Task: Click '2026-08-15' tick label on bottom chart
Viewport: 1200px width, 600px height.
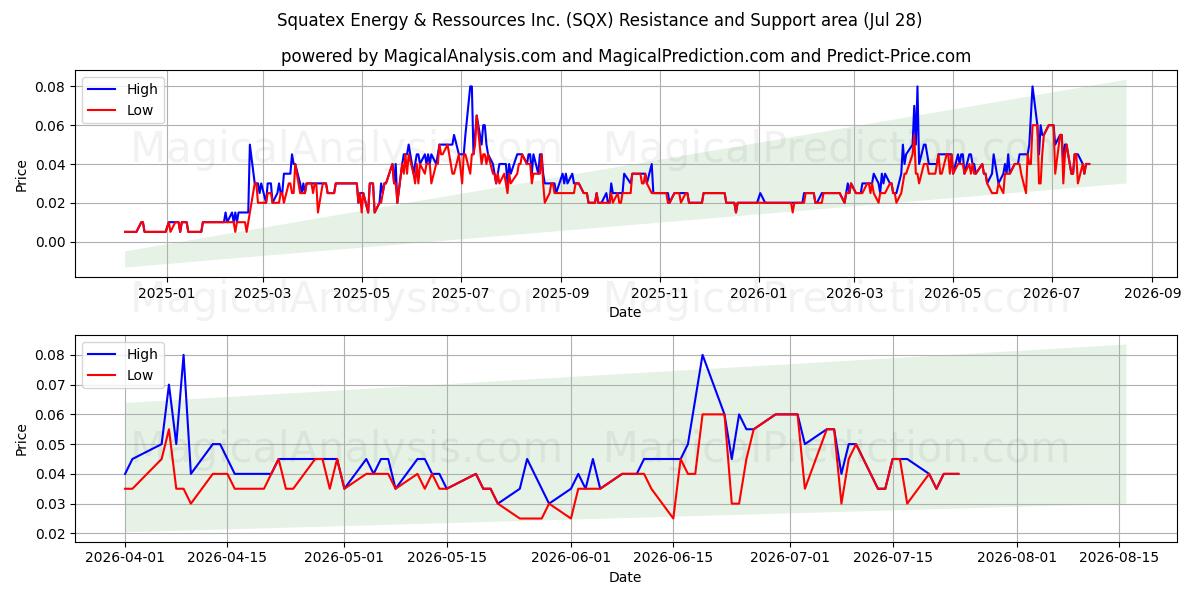Action: (x=1119, y=559)
